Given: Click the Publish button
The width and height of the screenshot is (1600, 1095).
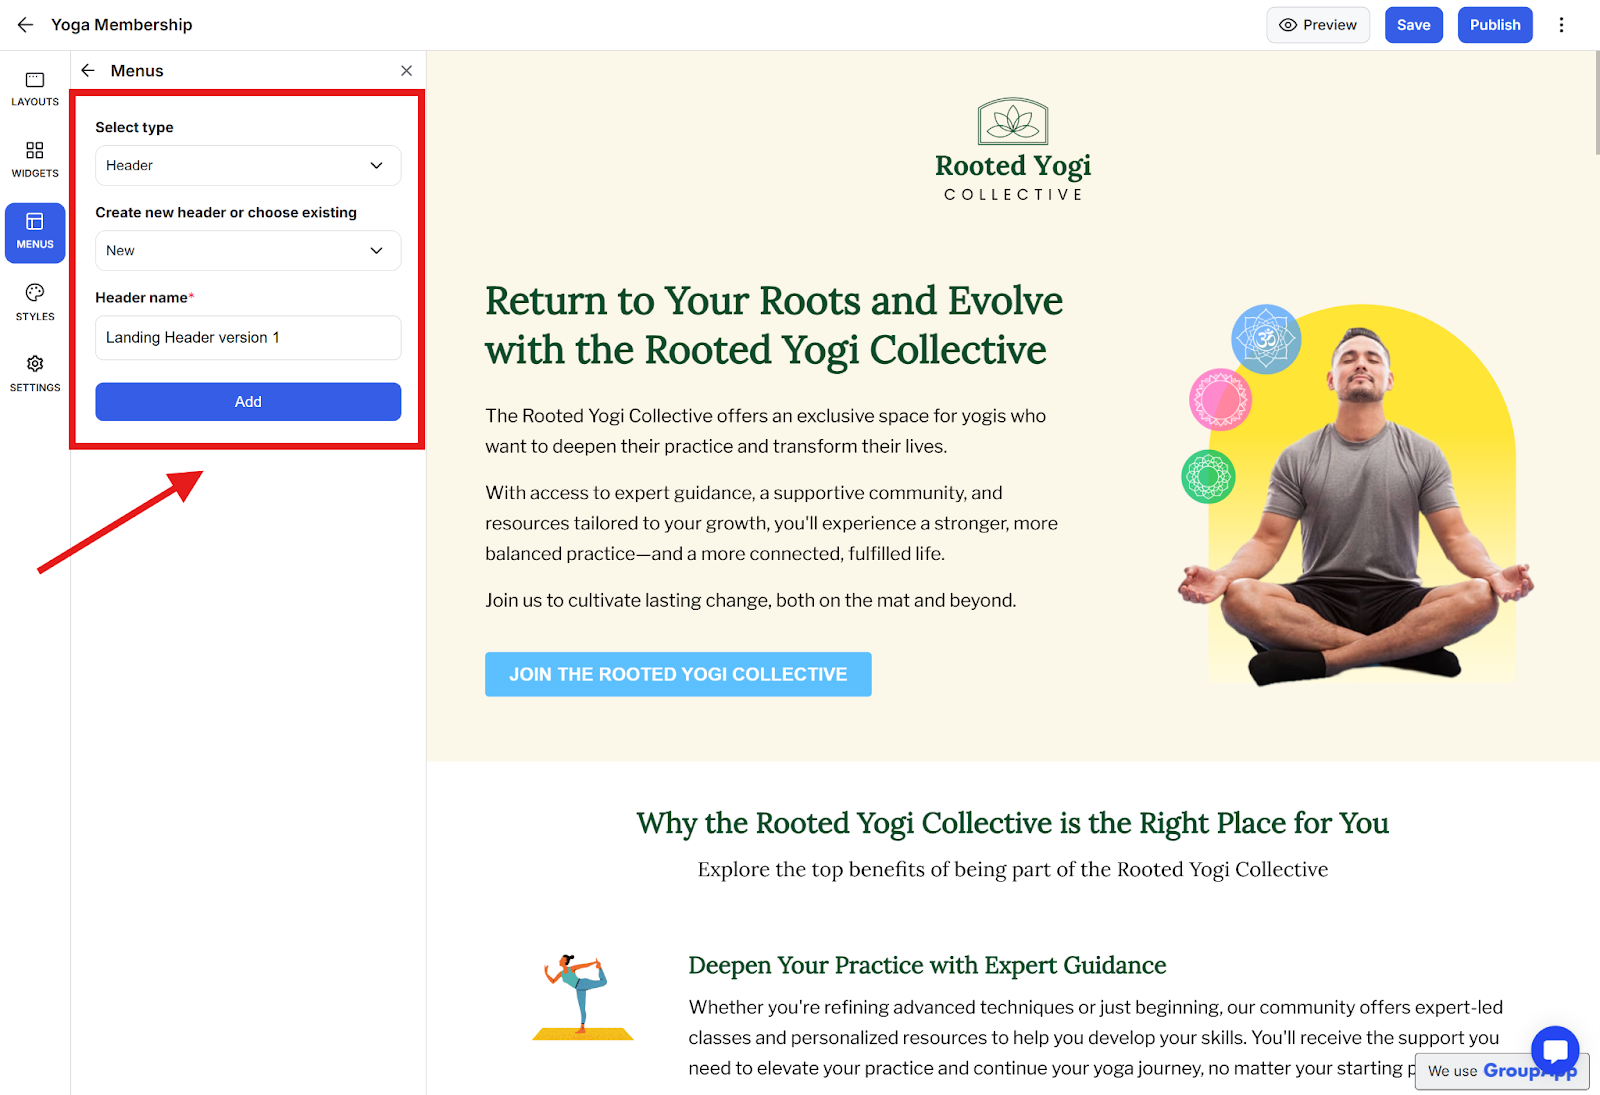Looking at the screenshot, I should tap(1495, 25).
